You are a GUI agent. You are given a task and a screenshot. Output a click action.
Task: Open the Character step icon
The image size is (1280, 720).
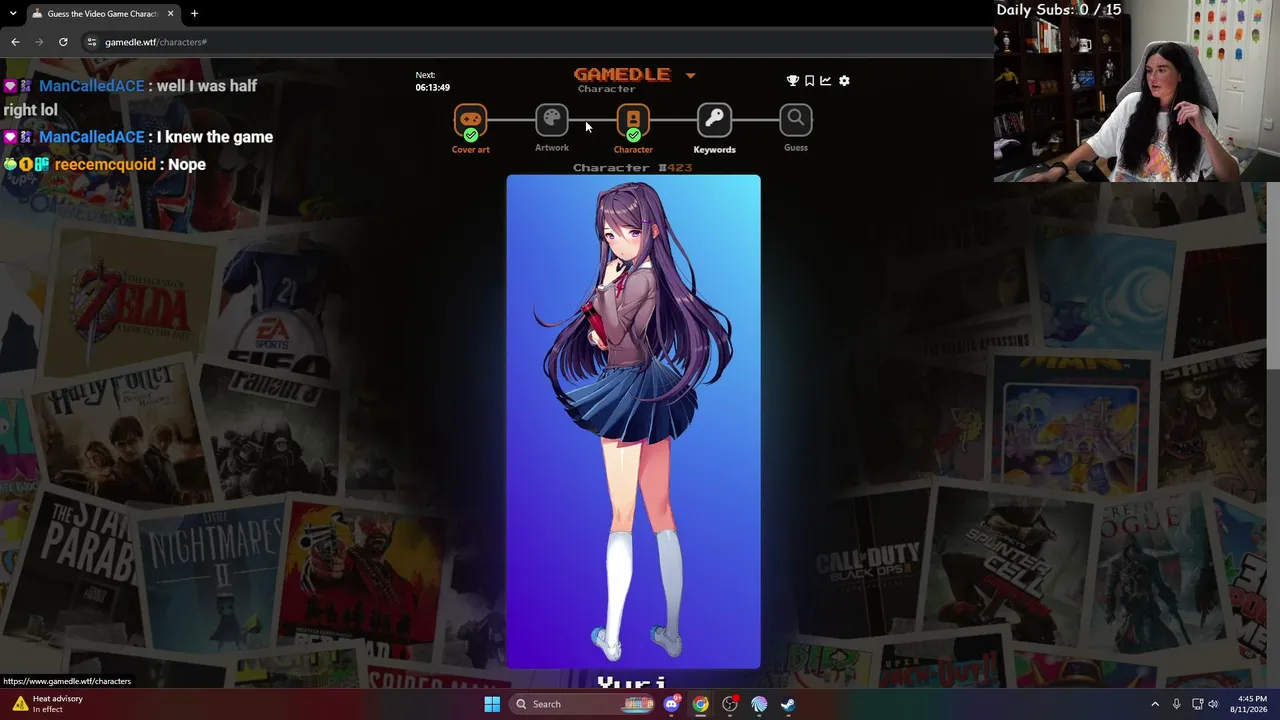point(633,120)
